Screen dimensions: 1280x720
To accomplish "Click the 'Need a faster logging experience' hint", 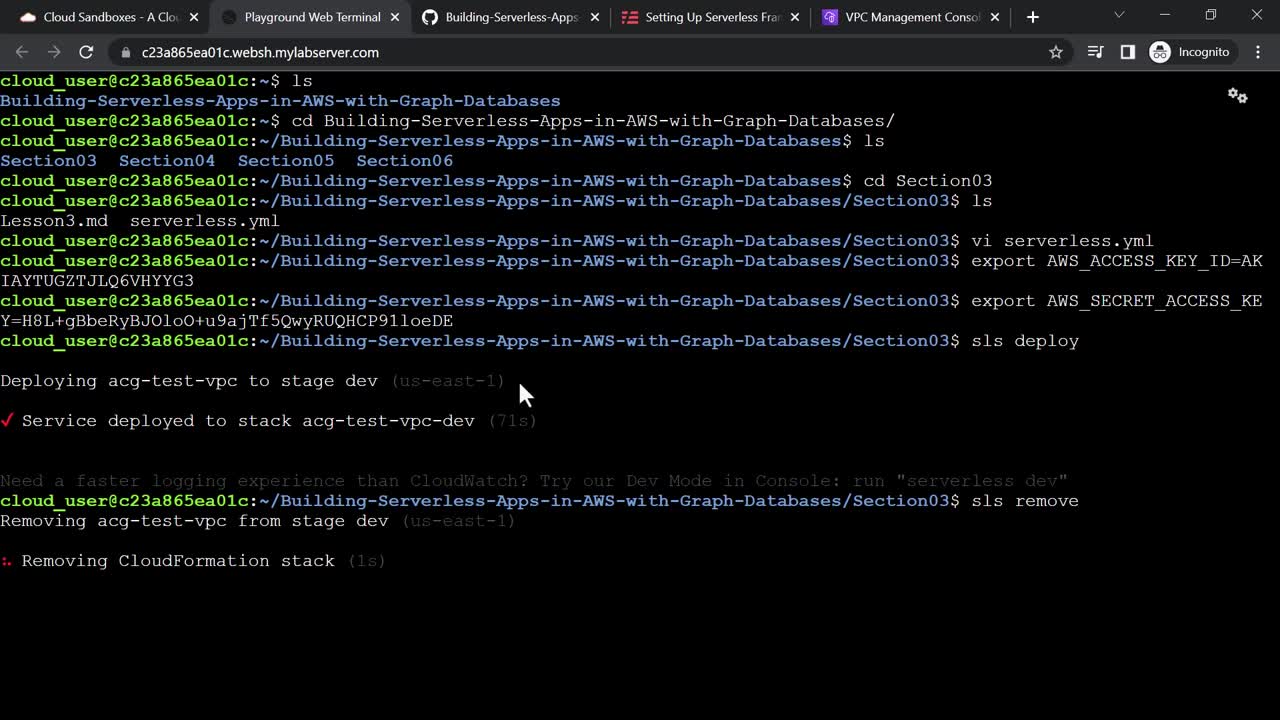I will coord(534,481).
